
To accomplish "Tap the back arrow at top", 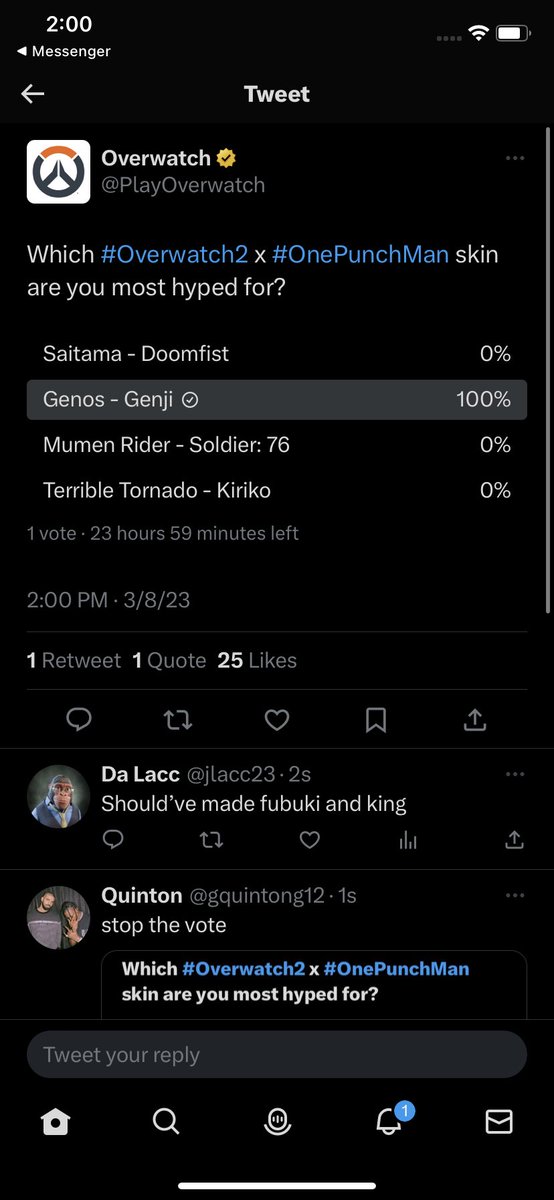I will (33, 94).
